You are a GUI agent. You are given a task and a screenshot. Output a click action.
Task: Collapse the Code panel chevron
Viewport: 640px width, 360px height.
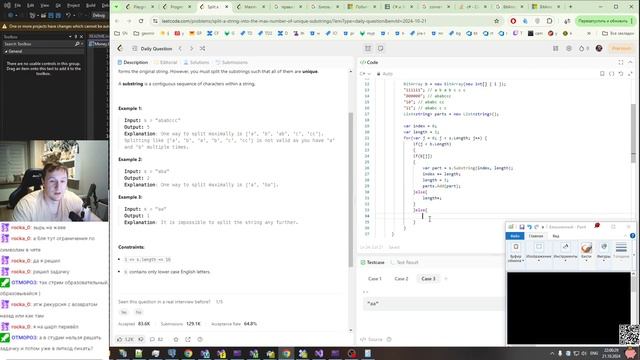click(x=630, y=62)
